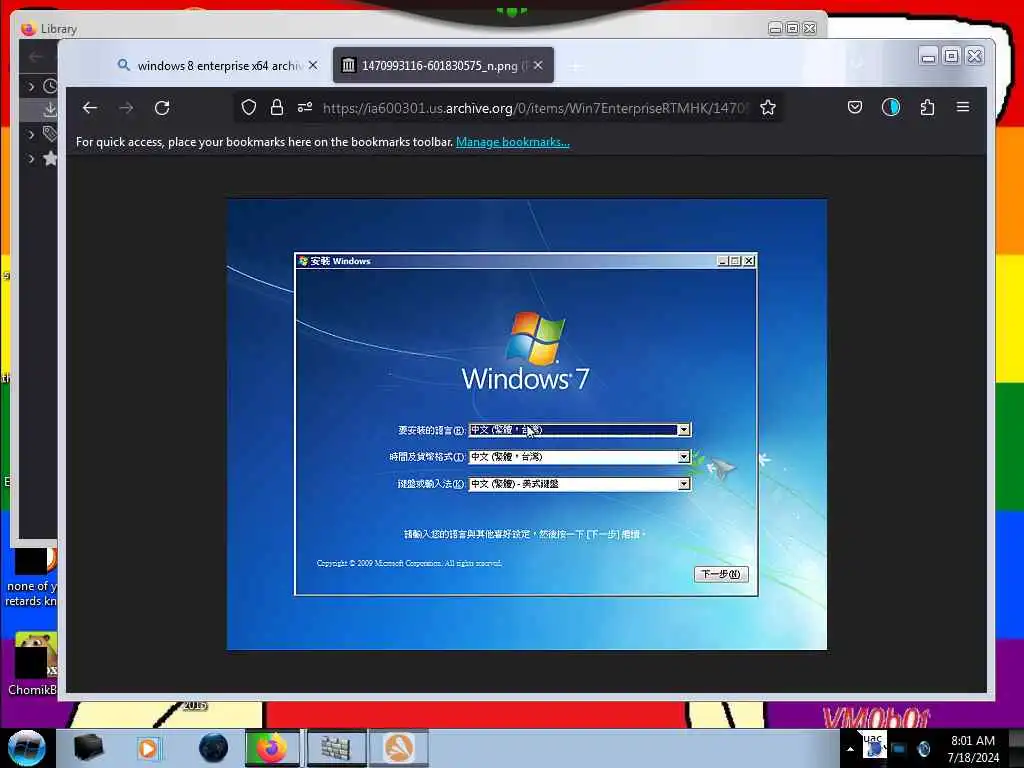Select the Tags icon in Library sidebar
Screen dimensions: 1024x768
(50, 134)
